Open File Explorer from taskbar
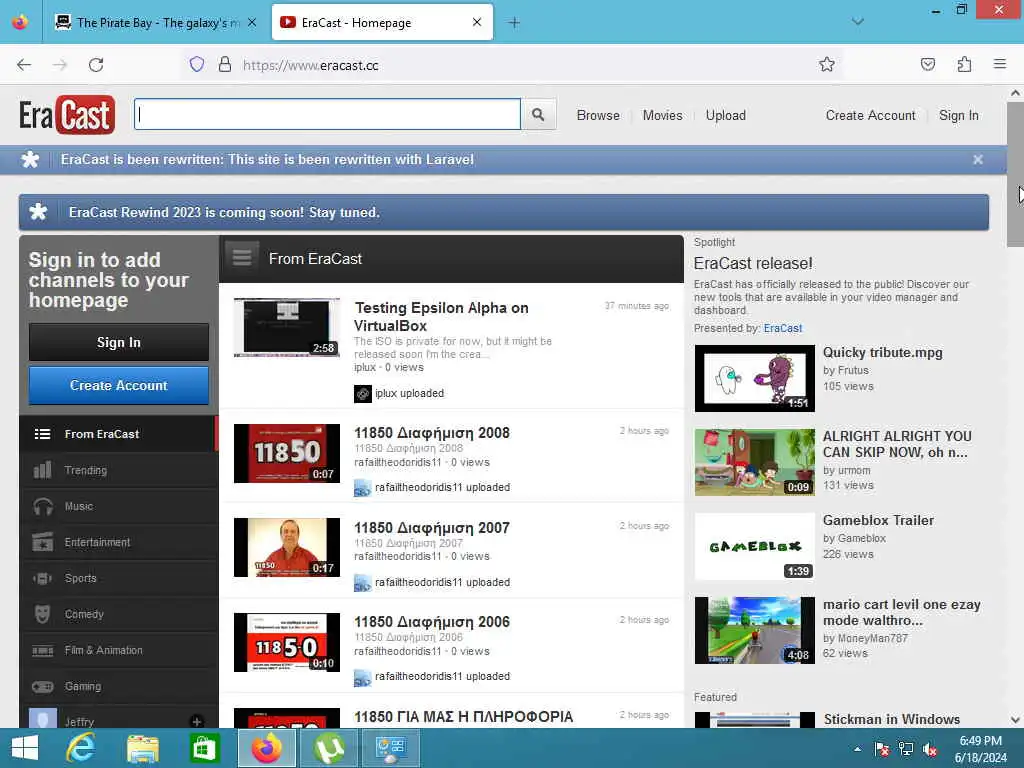1024x768 pixels. (x=142, y=748)
